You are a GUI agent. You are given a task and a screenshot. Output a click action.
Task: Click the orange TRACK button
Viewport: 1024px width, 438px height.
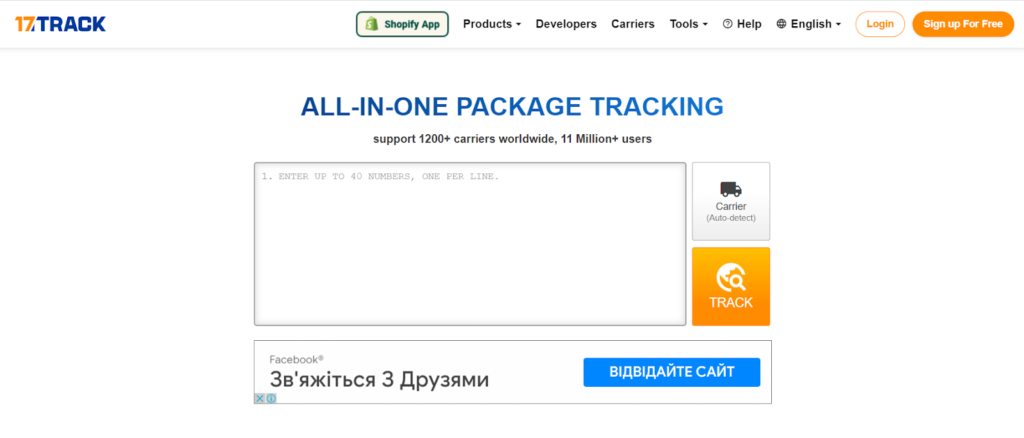tap(731, 287)
